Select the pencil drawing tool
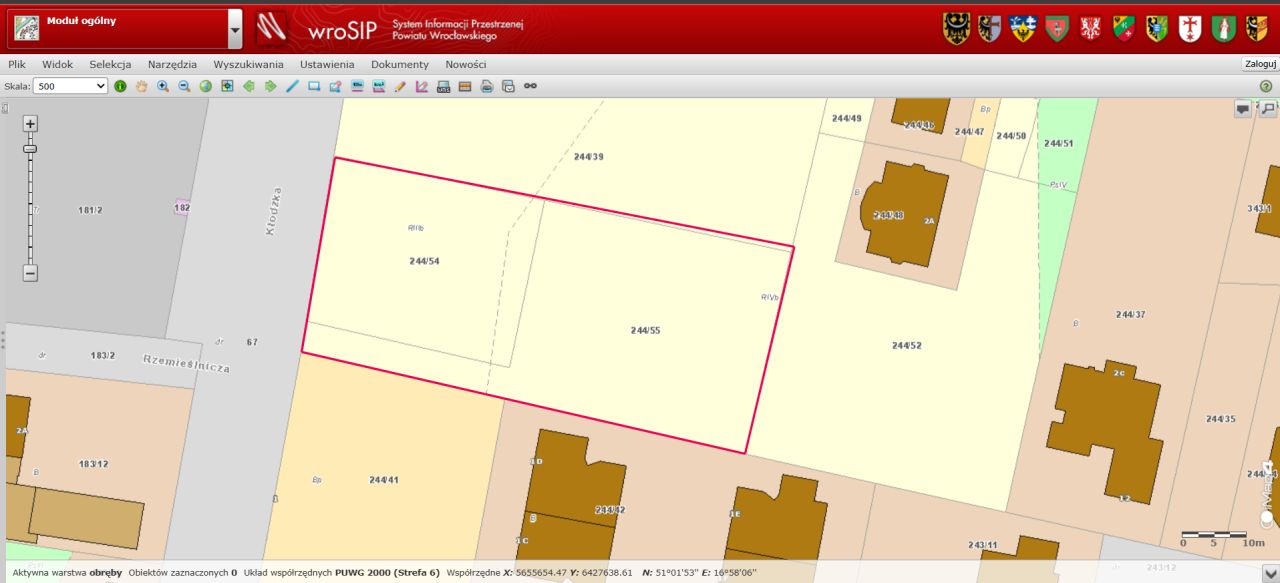1280x583 pixels. coord(400,86)
